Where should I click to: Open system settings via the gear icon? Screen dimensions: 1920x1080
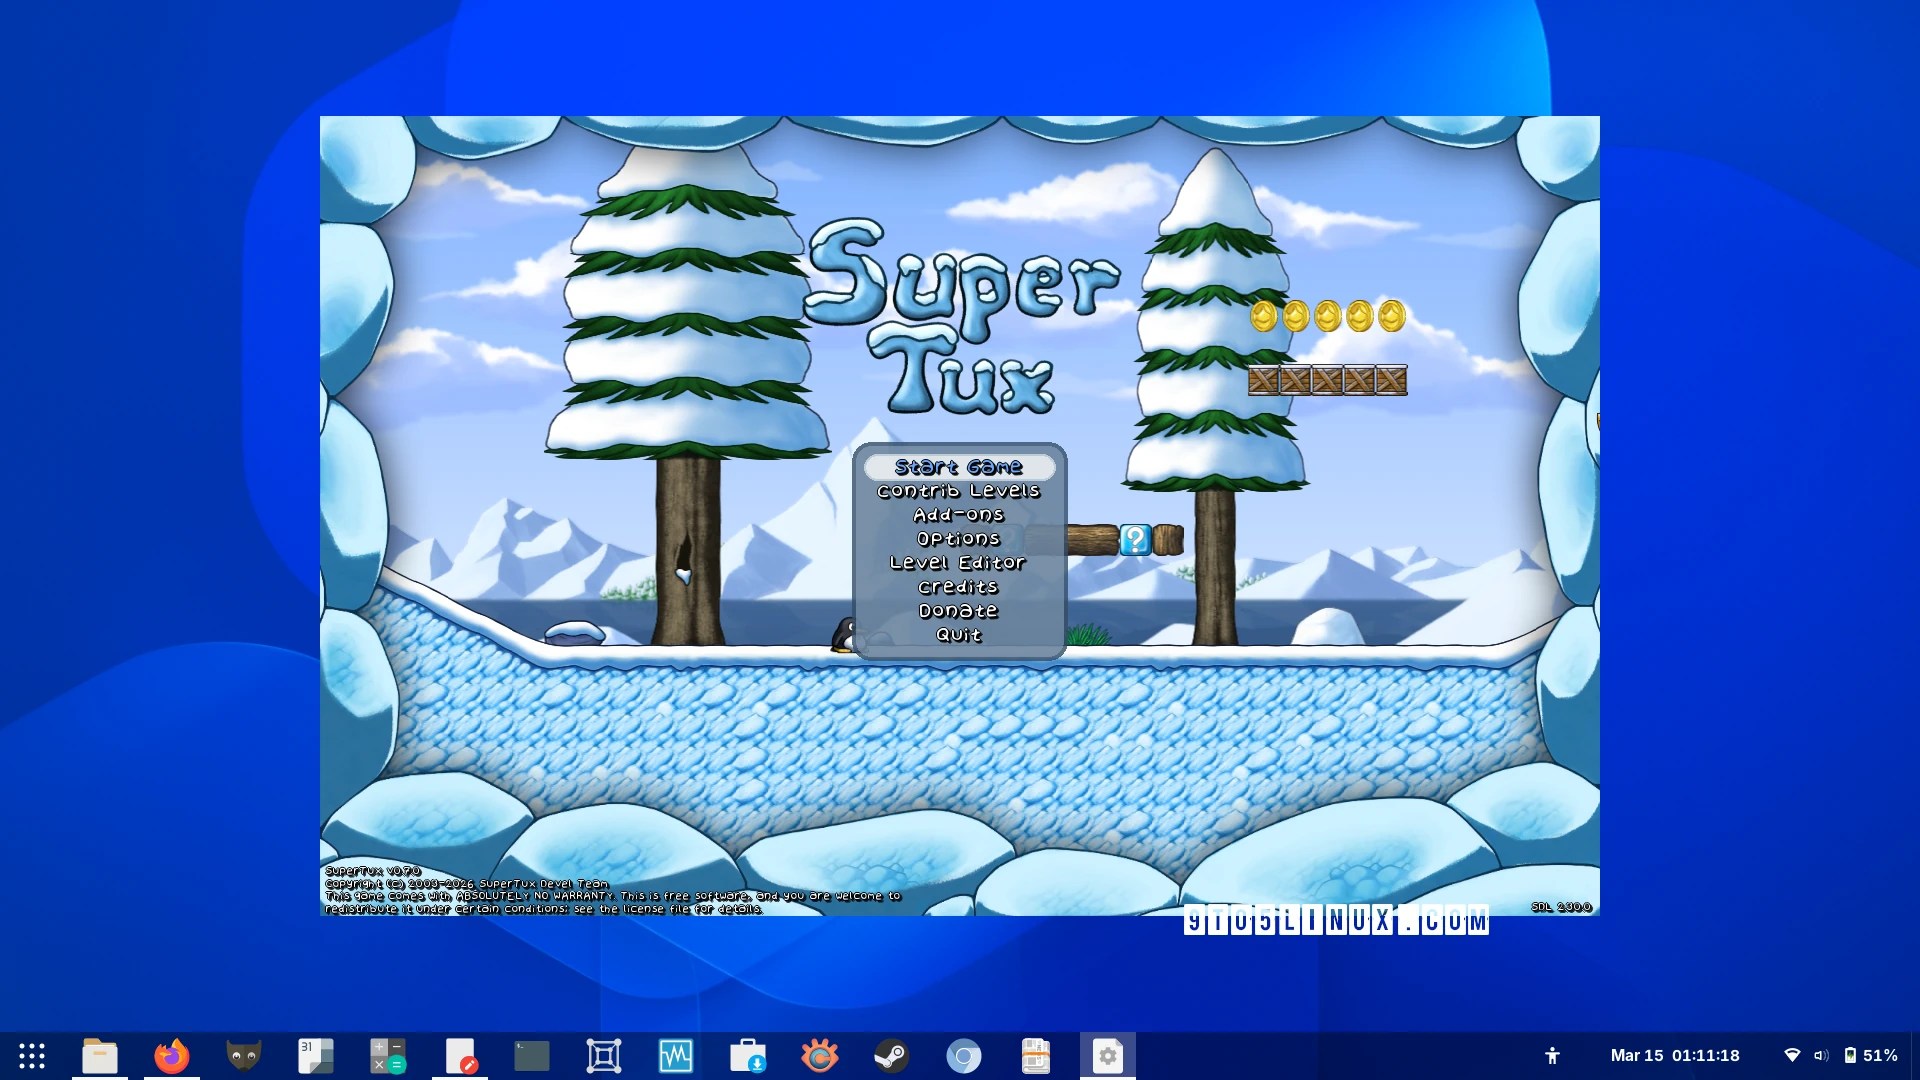coord(1108,1055)
